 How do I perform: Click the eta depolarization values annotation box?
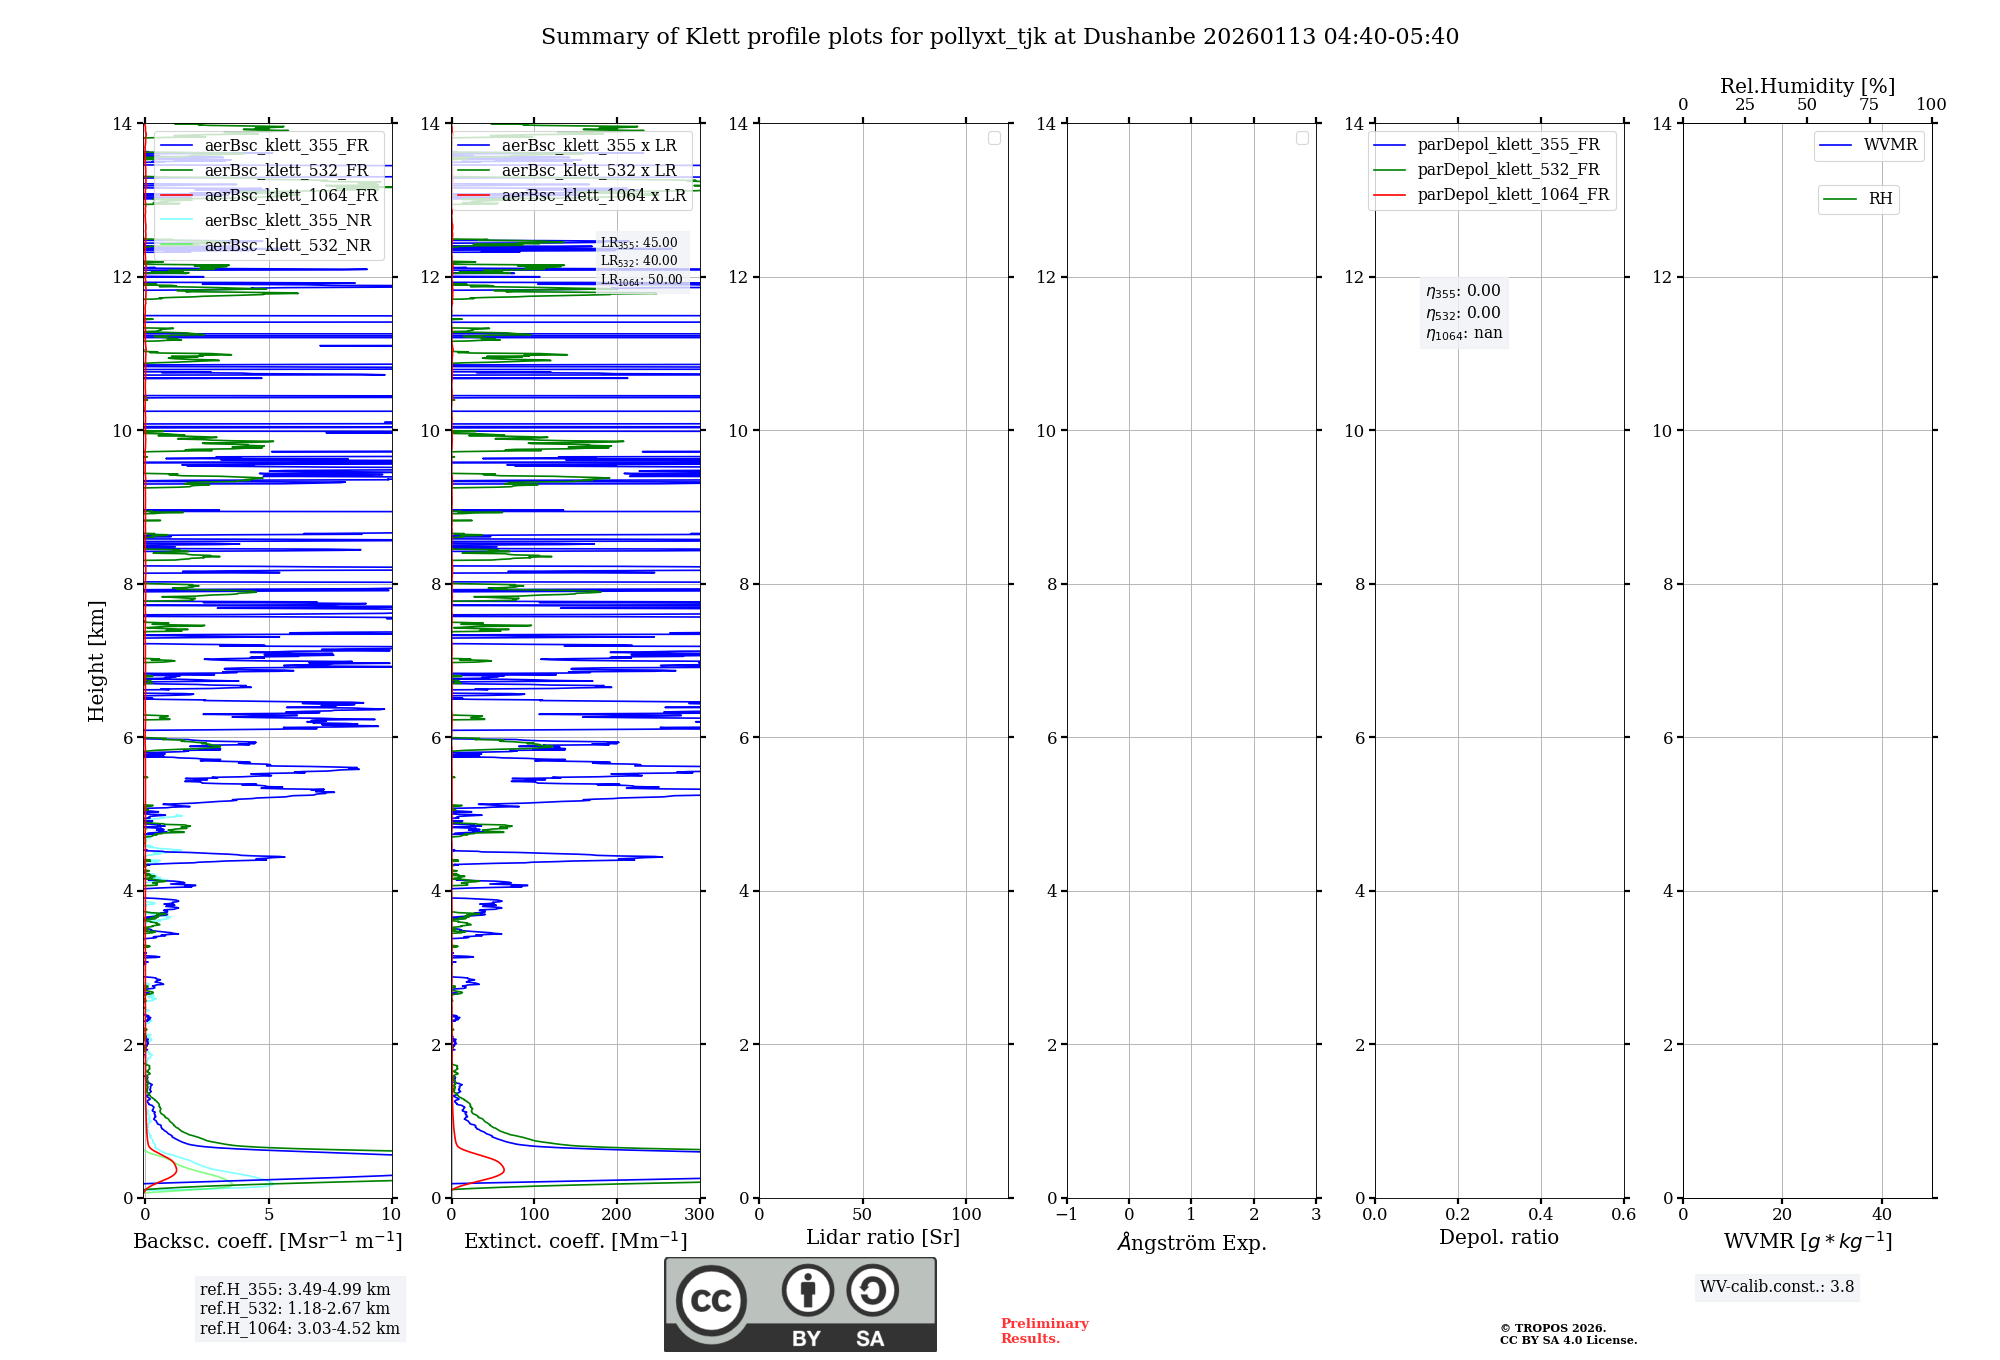point(1463,312)
